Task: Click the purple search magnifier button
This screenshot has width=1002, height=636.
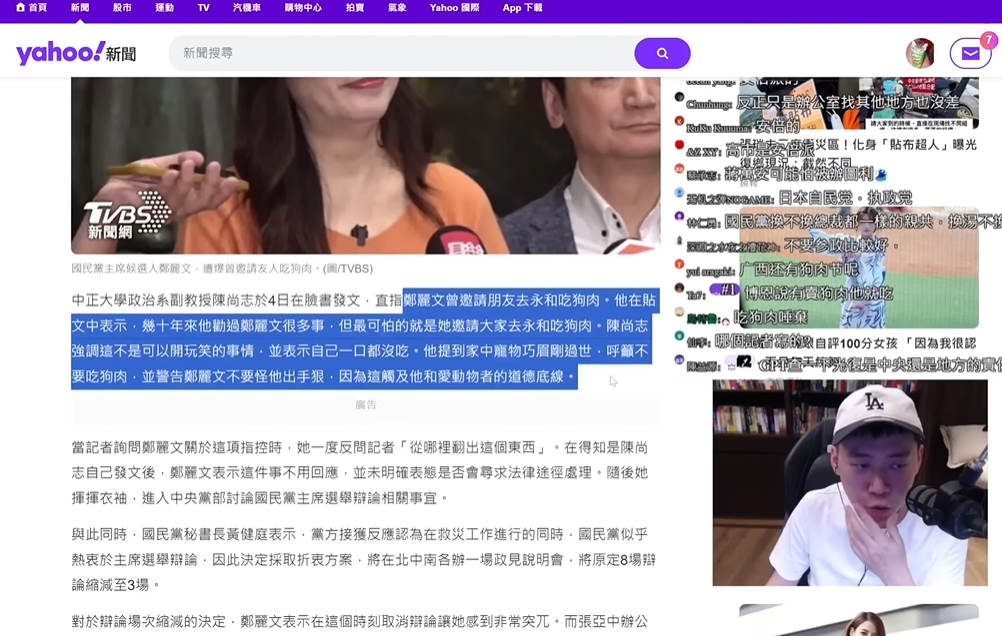Action: 662,53
